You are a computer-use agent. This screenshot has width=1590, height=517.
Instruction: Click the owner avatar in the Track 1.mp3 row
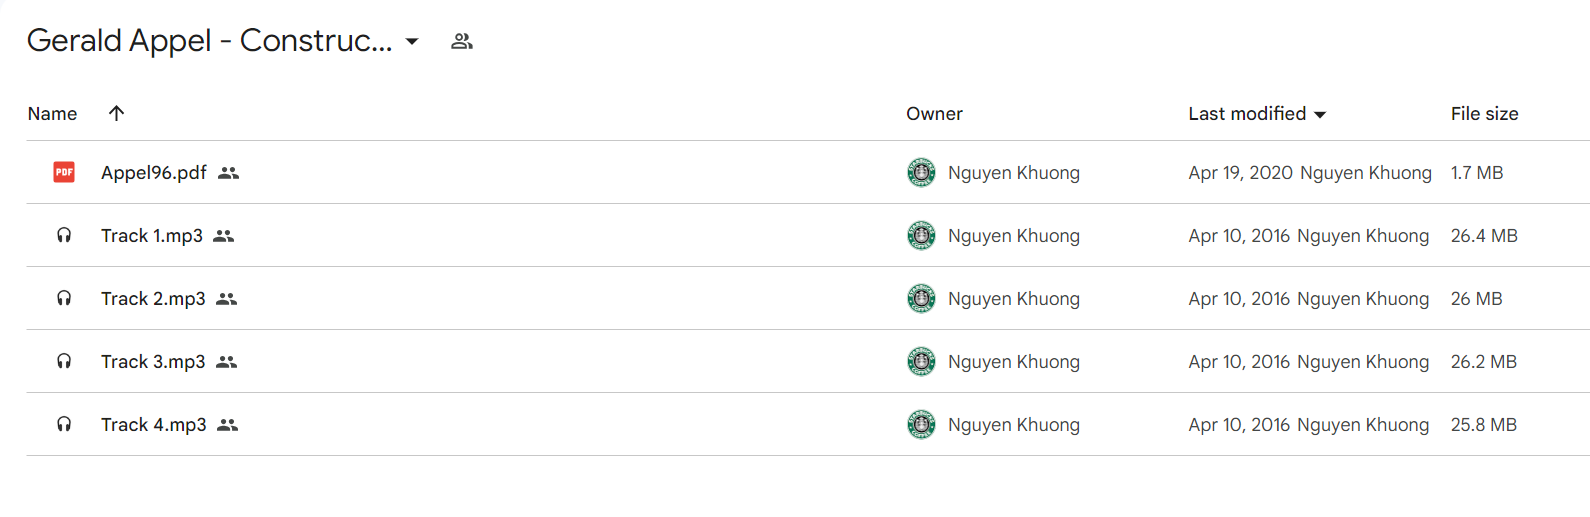tap(921, 235)
